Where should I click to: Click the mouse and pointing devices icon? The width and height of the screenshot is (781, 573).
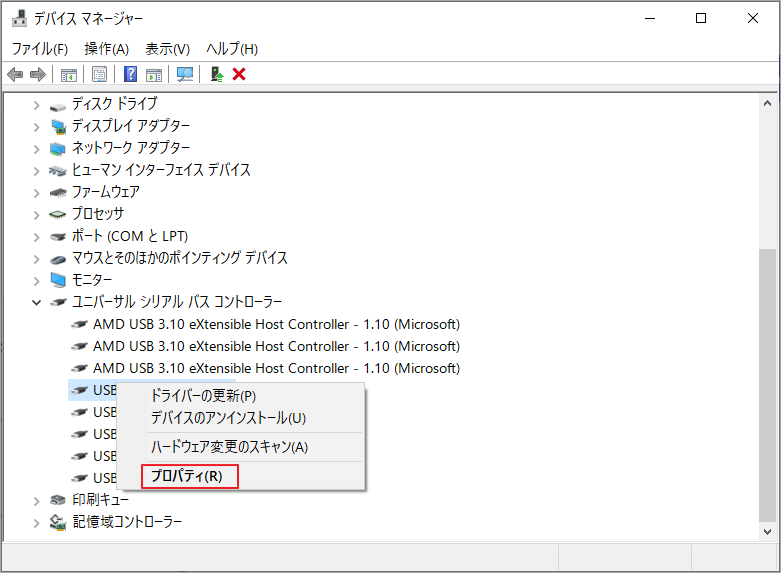[58, 259]
